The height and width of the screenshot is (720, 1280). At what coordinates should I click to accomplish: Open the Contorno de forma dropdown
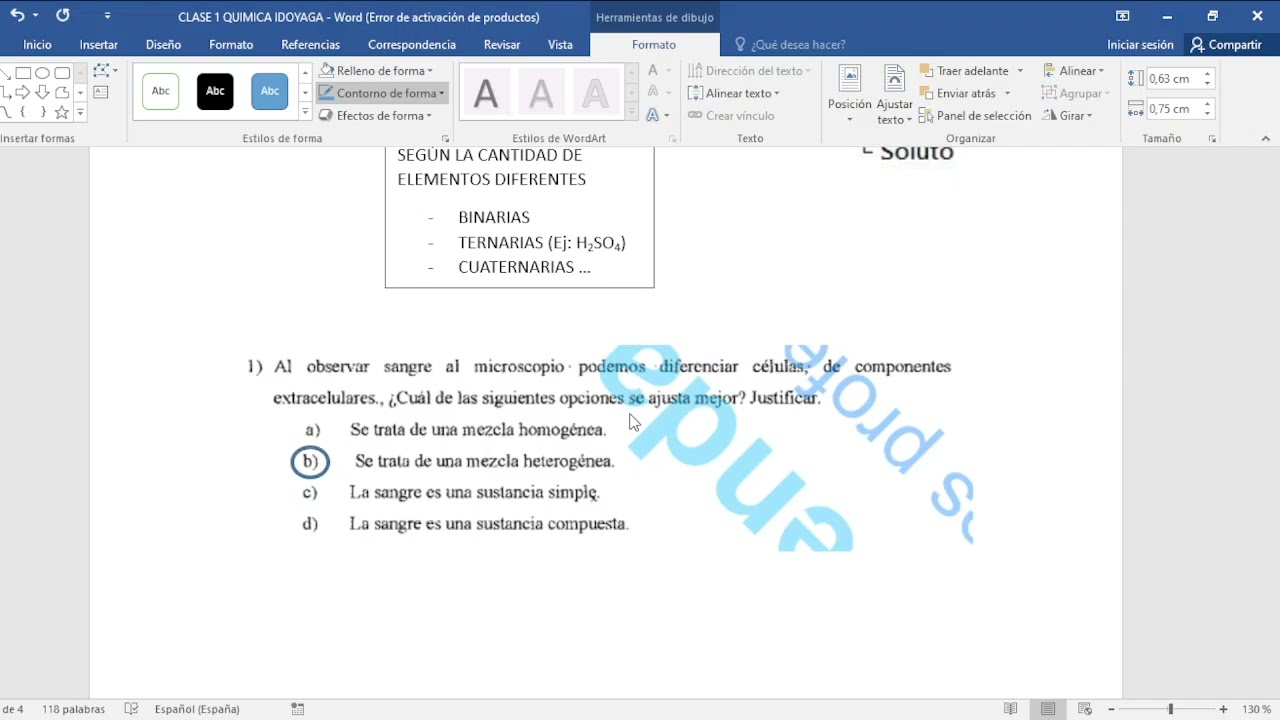382,93
